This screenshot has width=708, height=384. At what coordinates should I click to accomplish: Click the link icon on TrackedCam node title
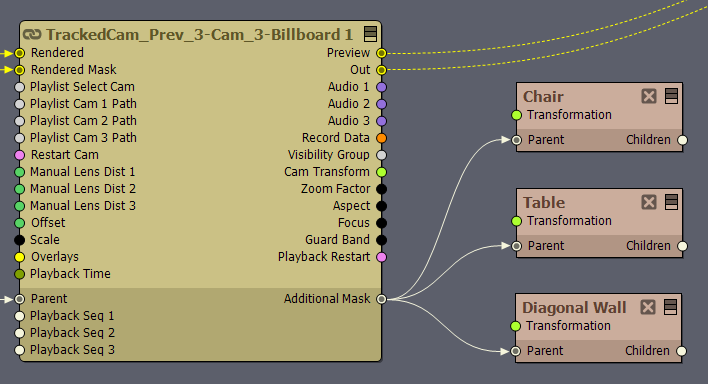click(32, 34)
